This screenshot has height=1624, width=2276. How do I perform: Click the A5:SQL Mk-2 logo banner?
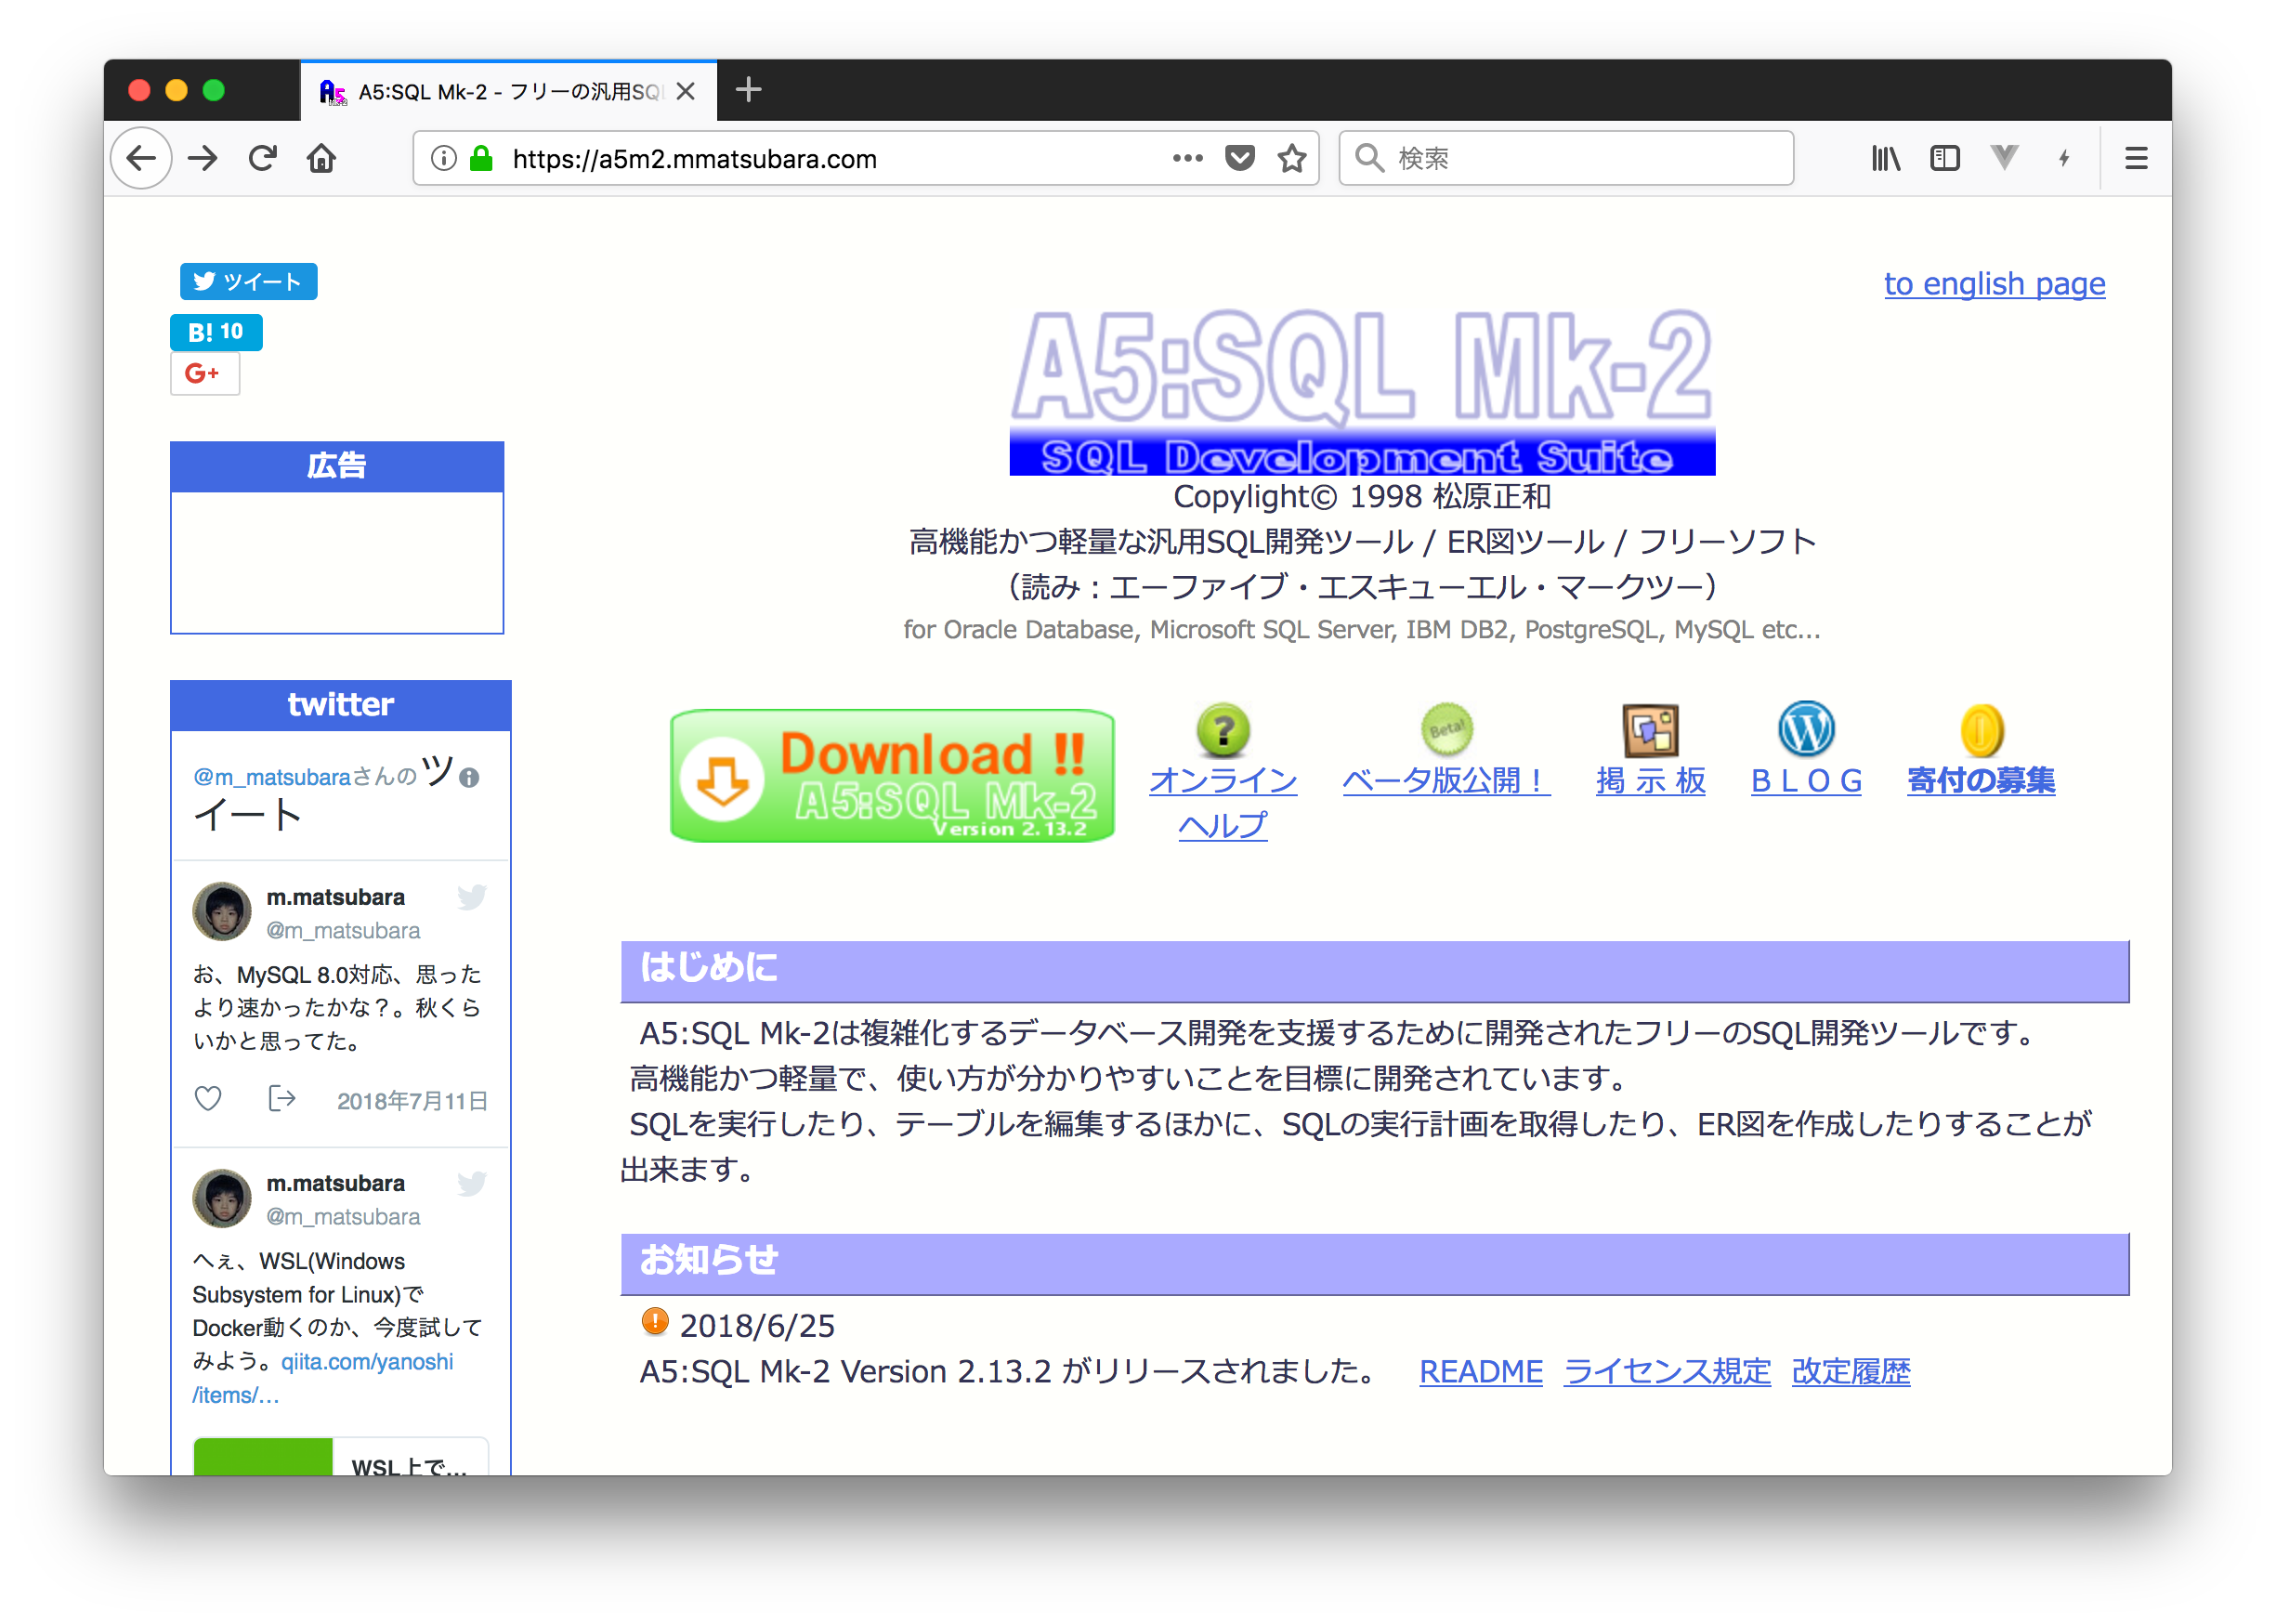coord(1362,391)
